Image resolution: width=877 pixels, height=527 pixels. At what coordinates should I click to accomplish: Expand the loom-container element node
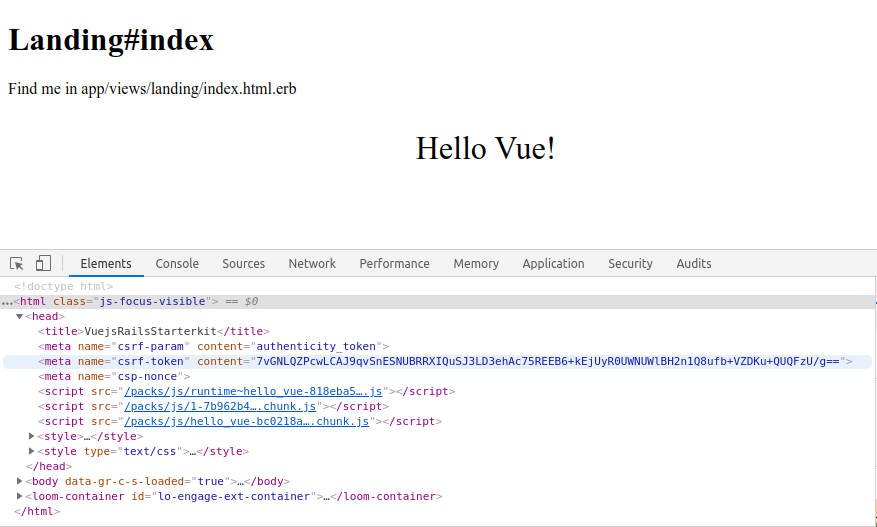(x=20, y=496)
